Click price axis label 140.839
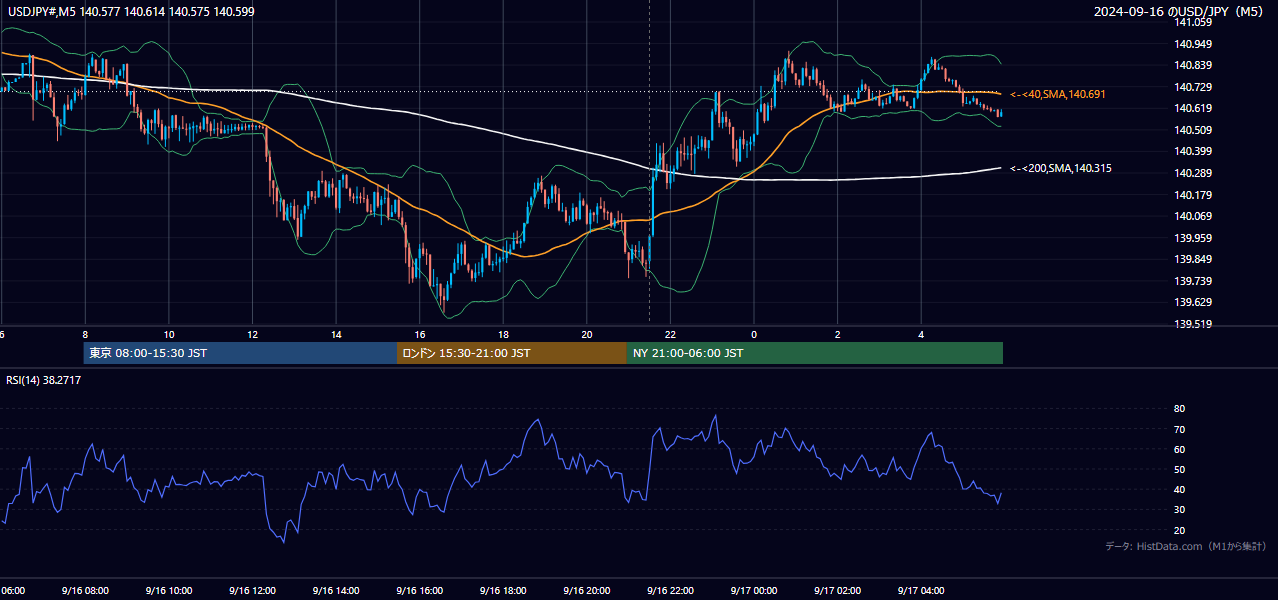This screenshot has width=1278, height=600. [1192, 66]
